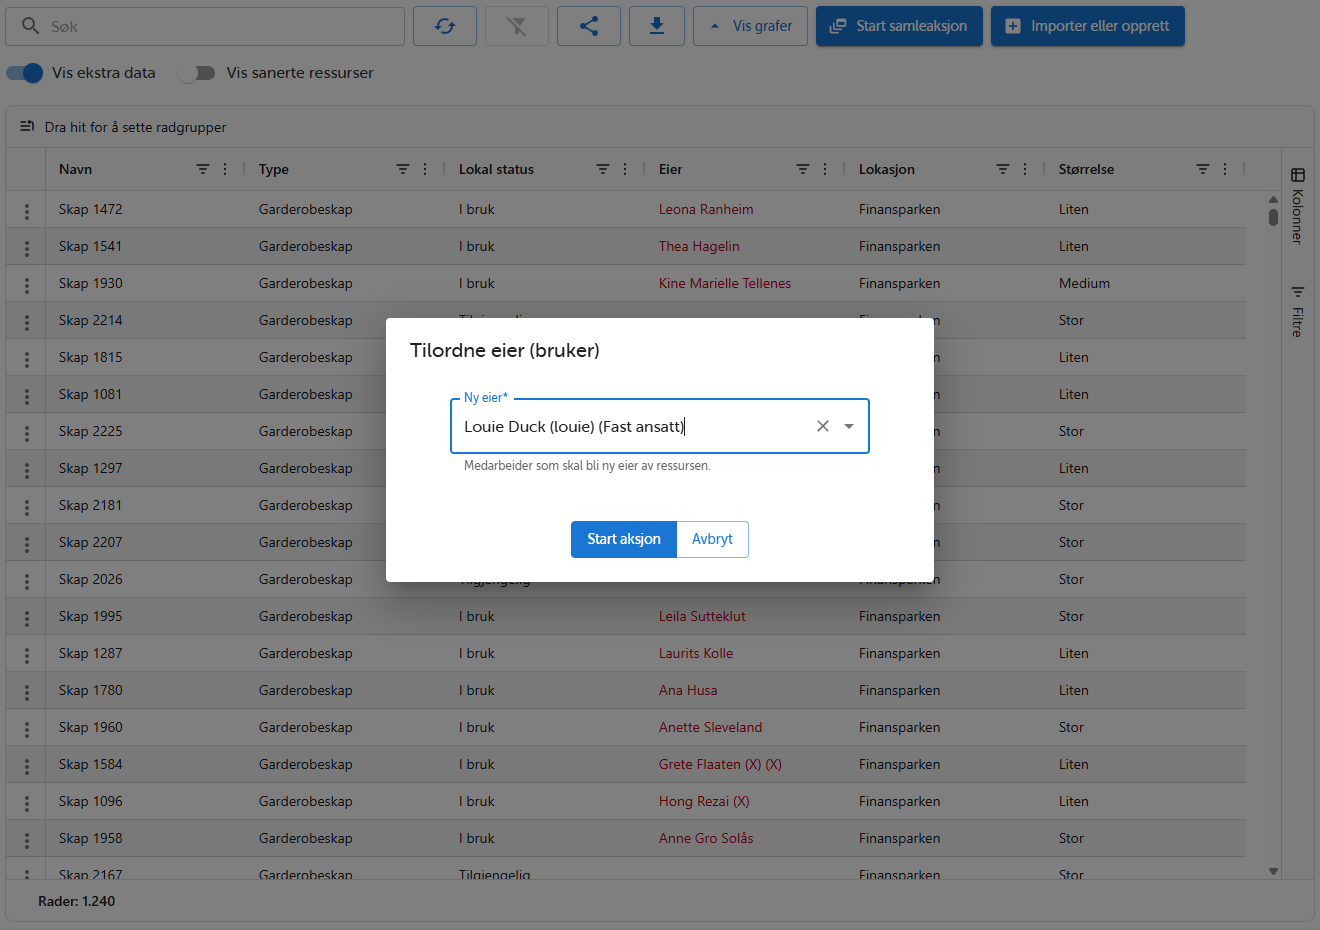Image resolution: width=1320 pixels, height=930 pixels.
Task: Cancel the dialog with Avbryt
Action: tap(712, 539)
